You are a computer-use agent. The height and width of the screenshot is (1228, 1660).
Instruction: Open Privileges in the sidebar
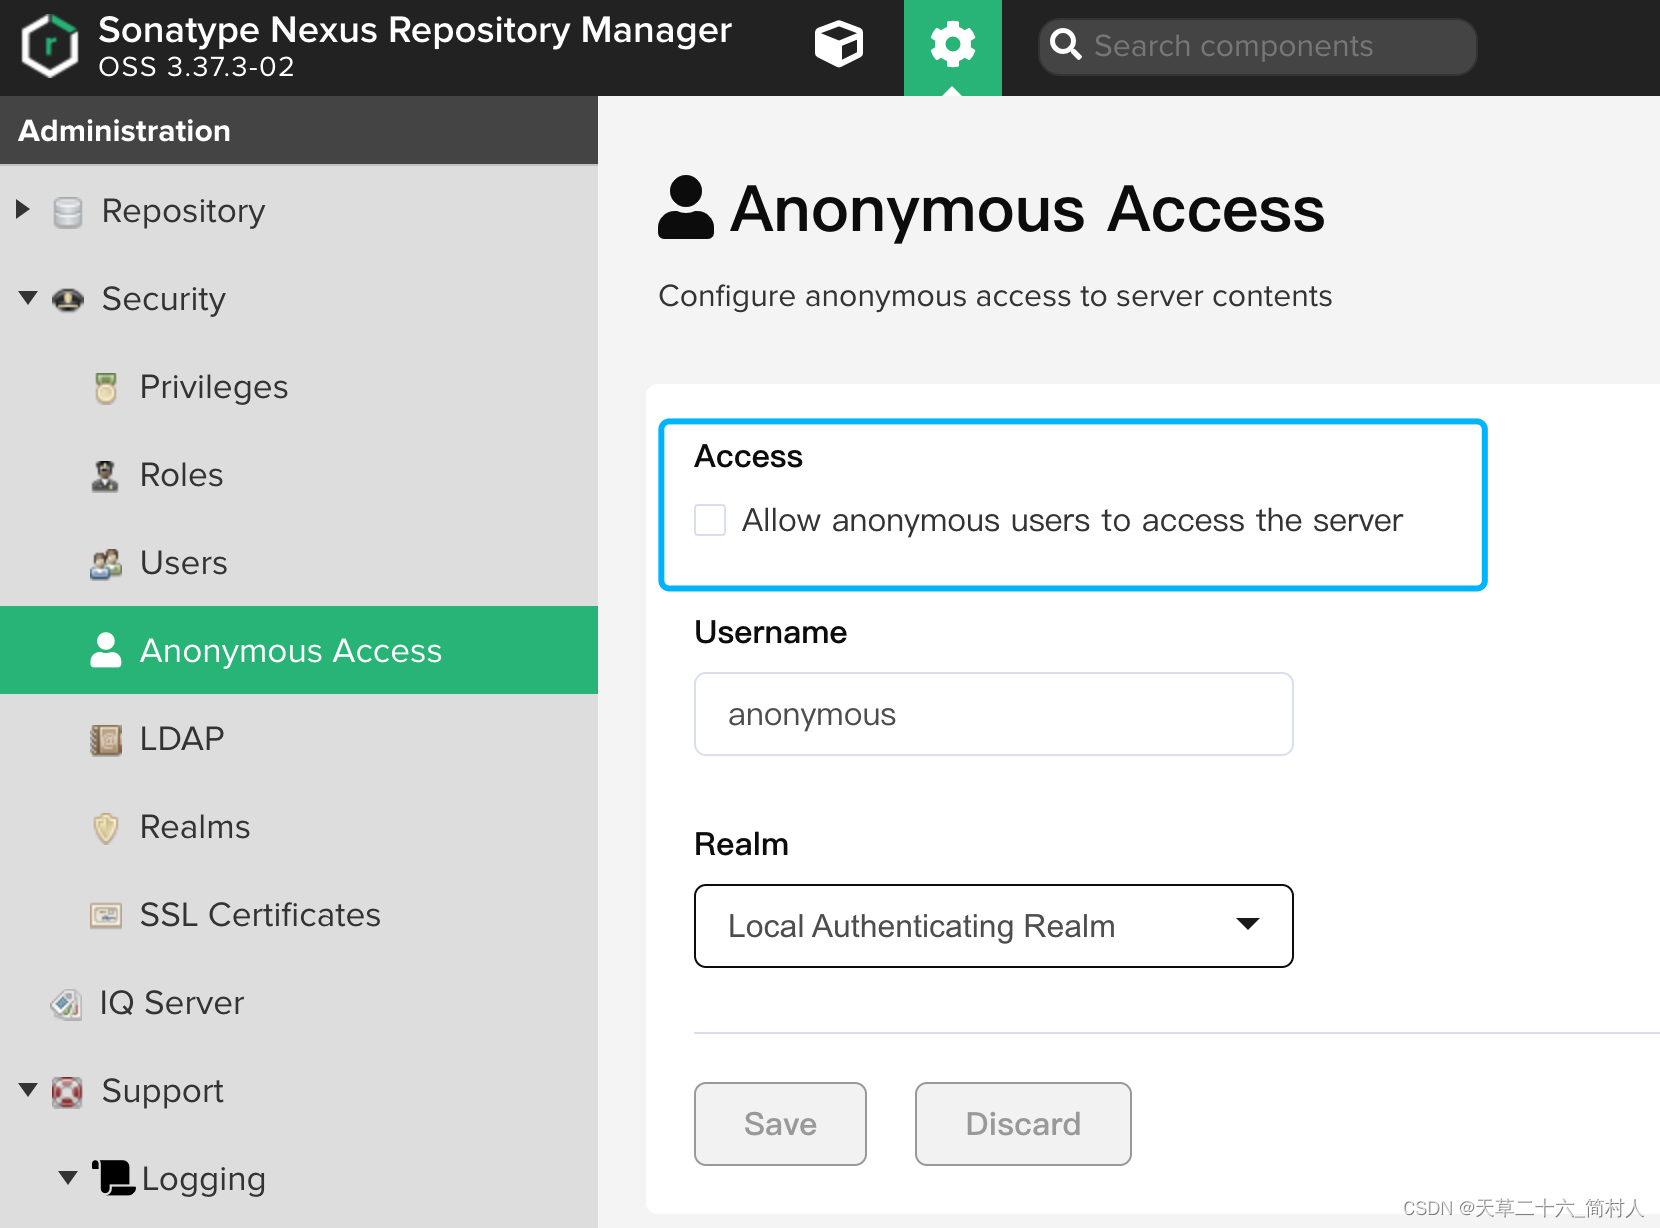pyautogui.click(x=214, y=387)
